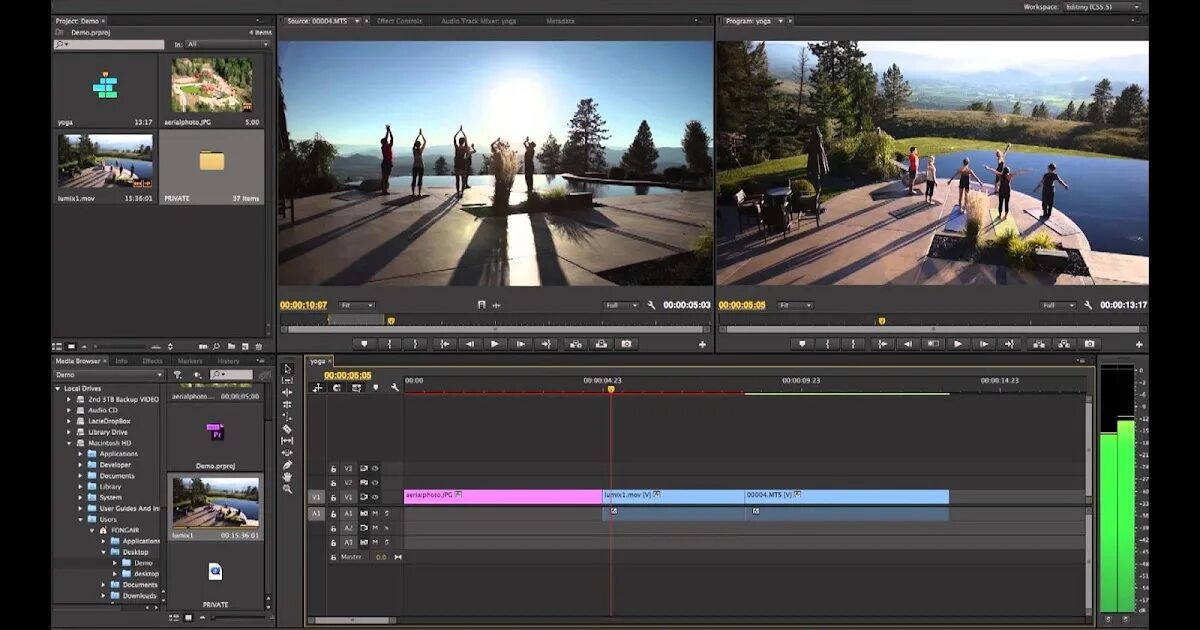The width and height of the screenshot is (1200, 630).
Task: Add marker in Source monitor
Action: coord(362,344)
